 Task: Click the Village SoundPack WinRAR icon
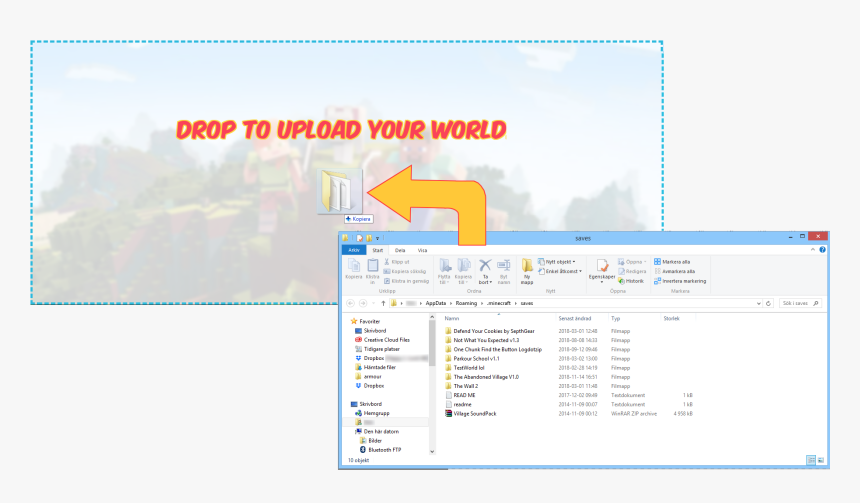coord(449,414)
